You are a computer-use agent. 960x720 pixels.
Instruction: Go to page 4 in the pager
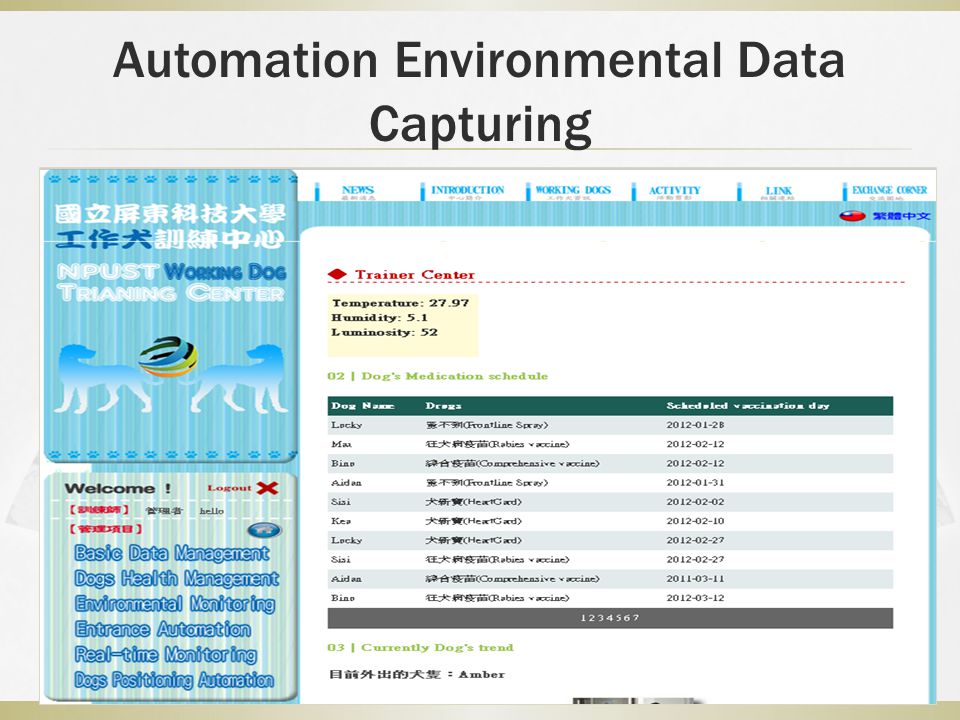pos(609,618)
